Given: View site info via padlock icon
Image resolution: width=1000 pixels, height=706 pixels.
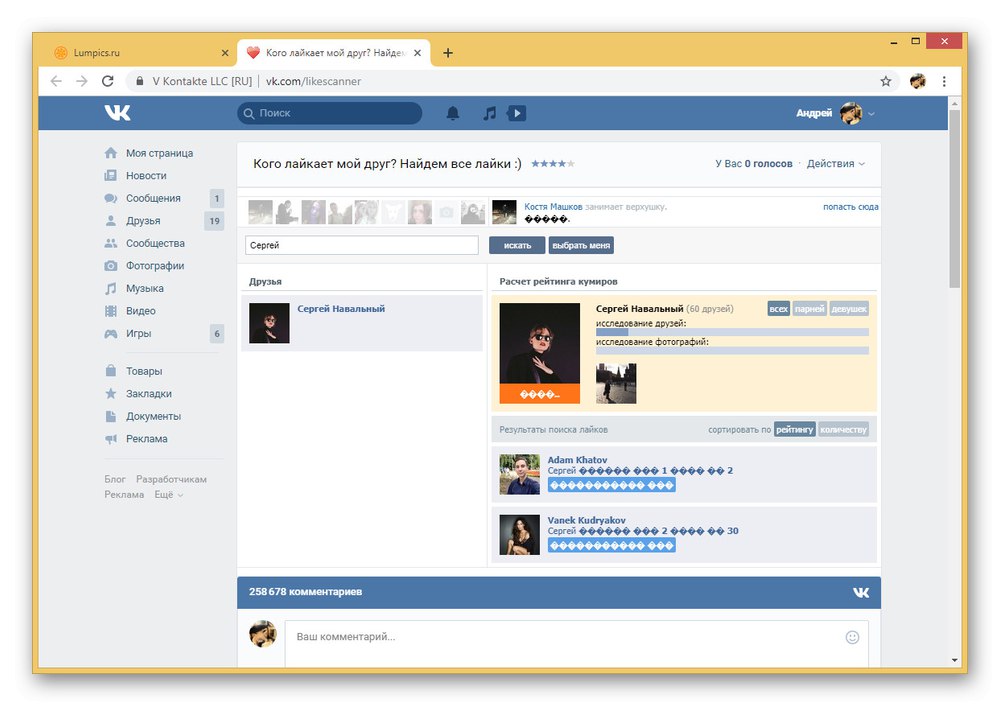Looking at the screenshot, I should pos(139,81).
